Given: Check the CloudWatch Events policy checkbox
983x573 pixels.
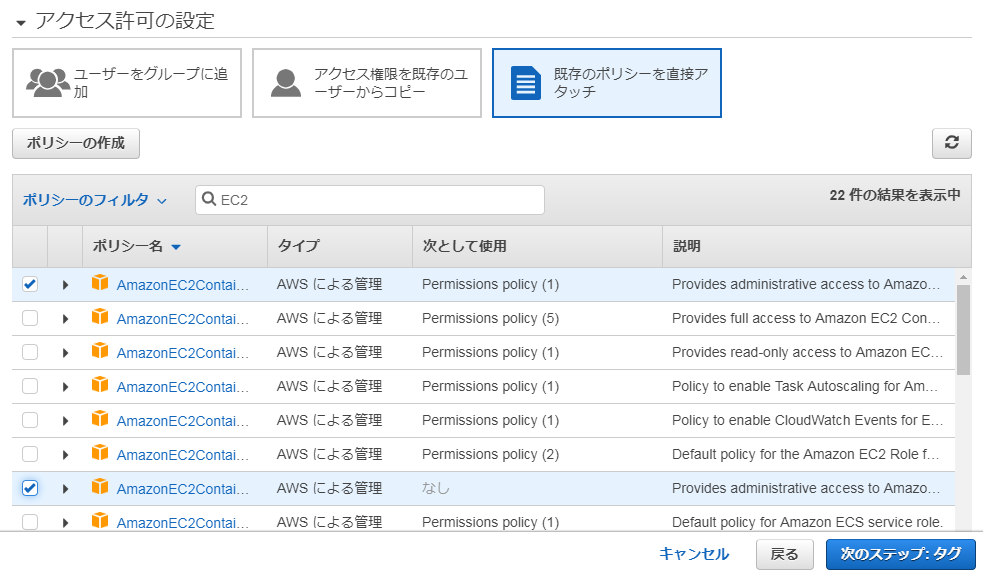Looking at the screenshot, I should point(30,419).
